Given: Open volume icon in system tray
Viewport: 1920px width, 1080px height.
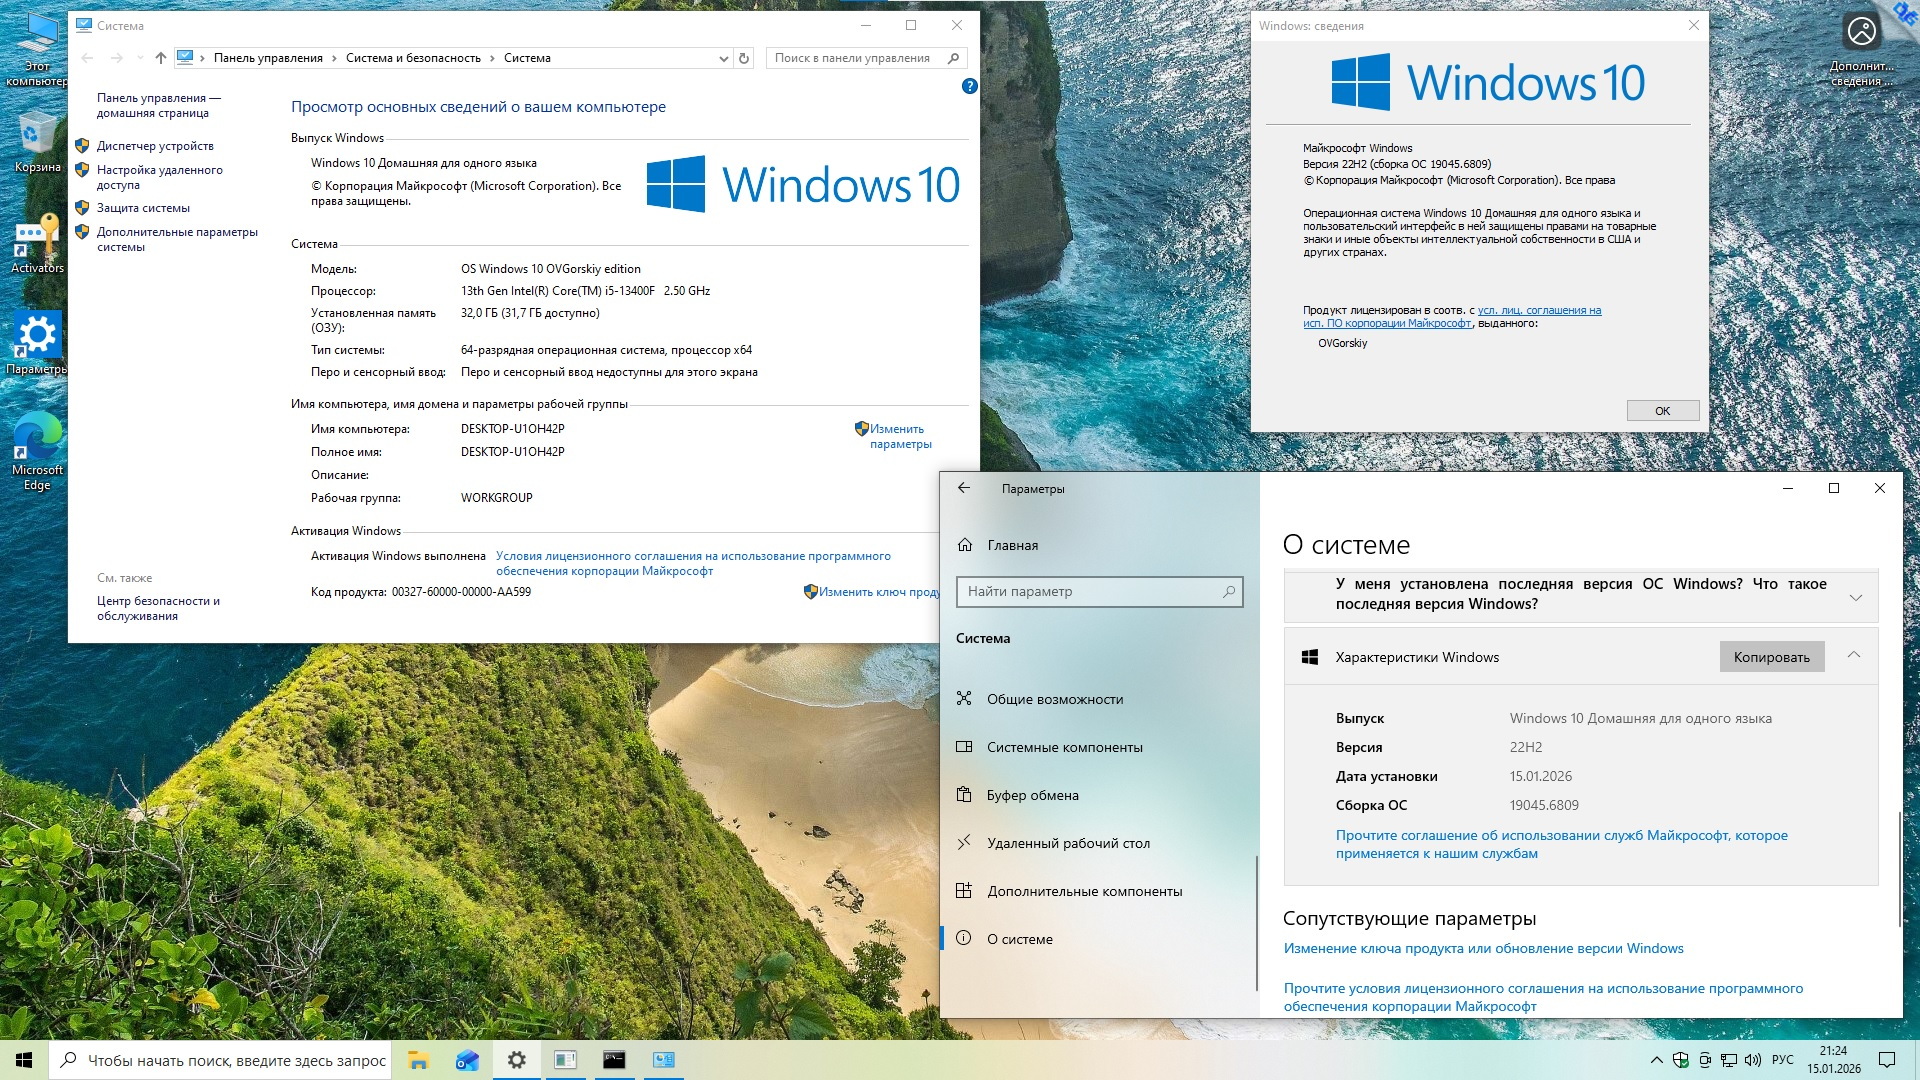Looking at the screenshot, I should [x=1752, y=1060].
